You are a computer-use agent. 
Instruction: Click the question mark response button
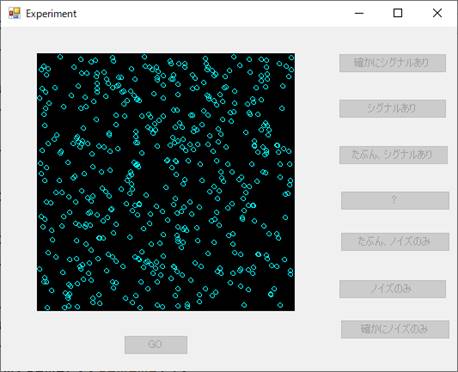tap(395, 200)
